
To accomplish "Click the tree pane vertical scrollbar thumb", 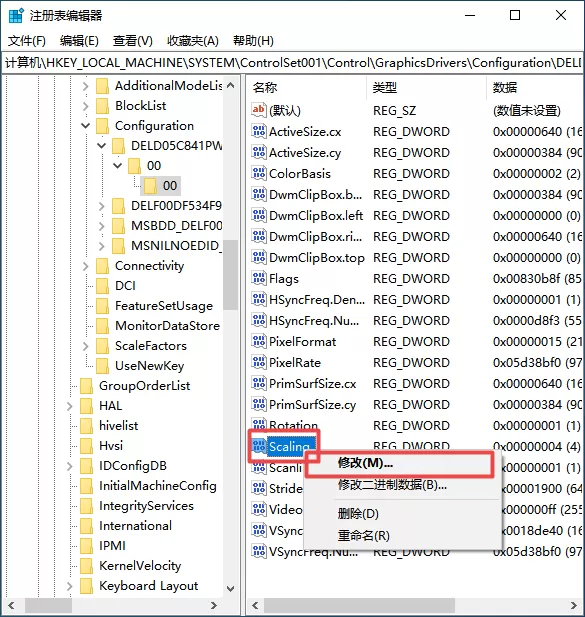I will click(231, 275).
